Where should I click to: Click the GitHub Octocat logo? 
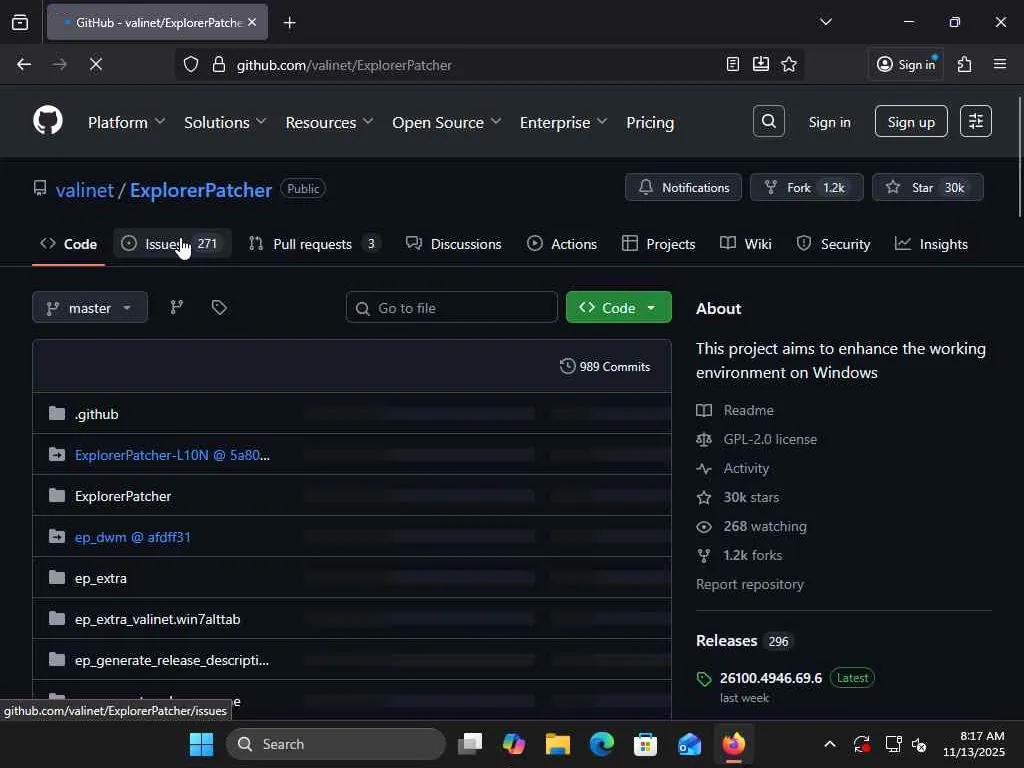[48, 121]
